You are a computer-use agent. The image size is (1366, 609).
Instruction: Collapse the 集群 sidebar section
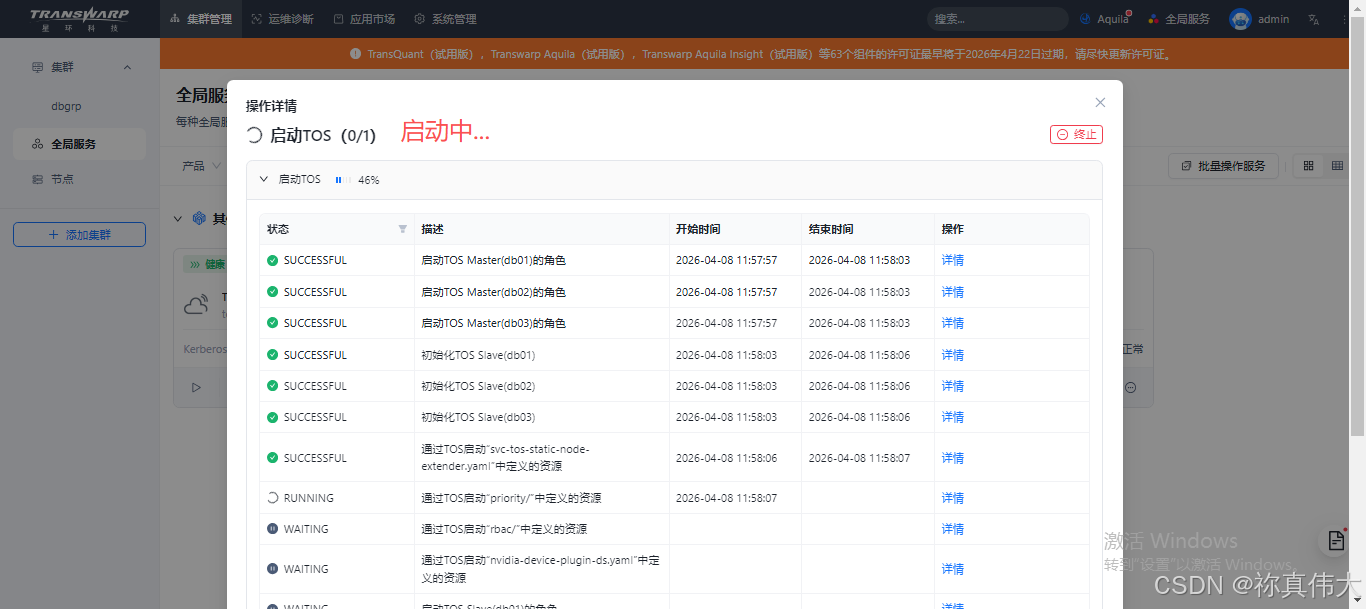click(127, 67)
